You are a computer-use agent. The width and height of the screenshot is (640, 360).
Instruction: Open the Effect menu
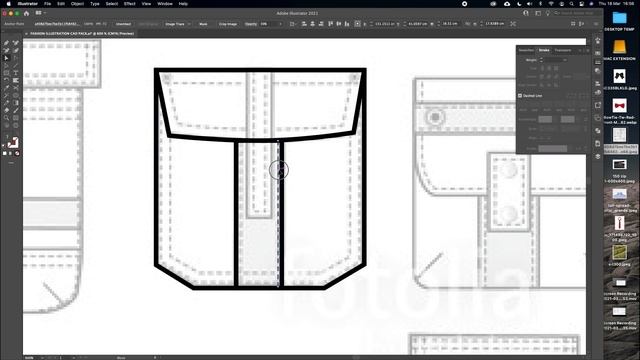(129, 4)
